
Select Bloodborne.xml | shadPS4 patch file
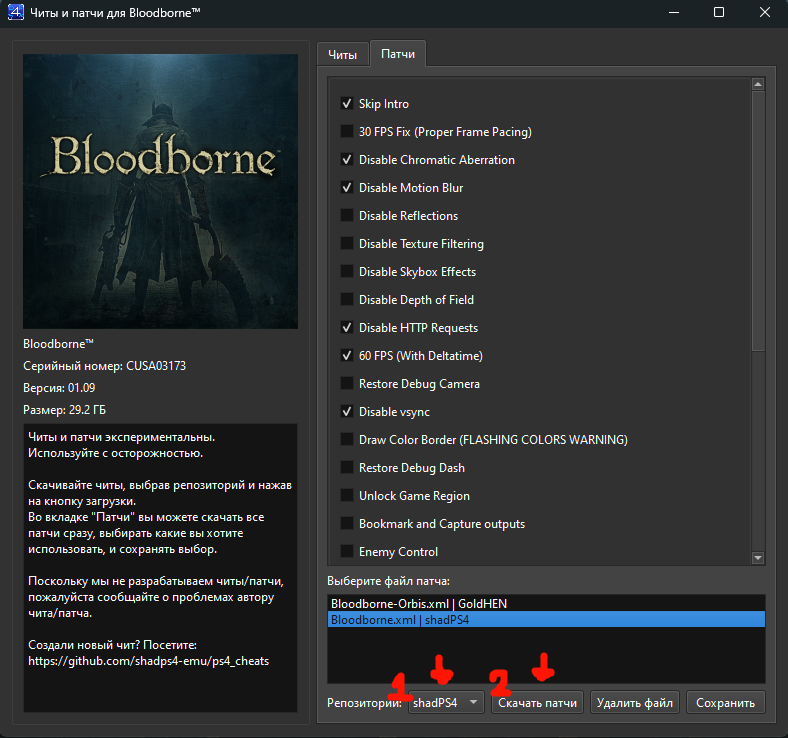click(546, 619)
